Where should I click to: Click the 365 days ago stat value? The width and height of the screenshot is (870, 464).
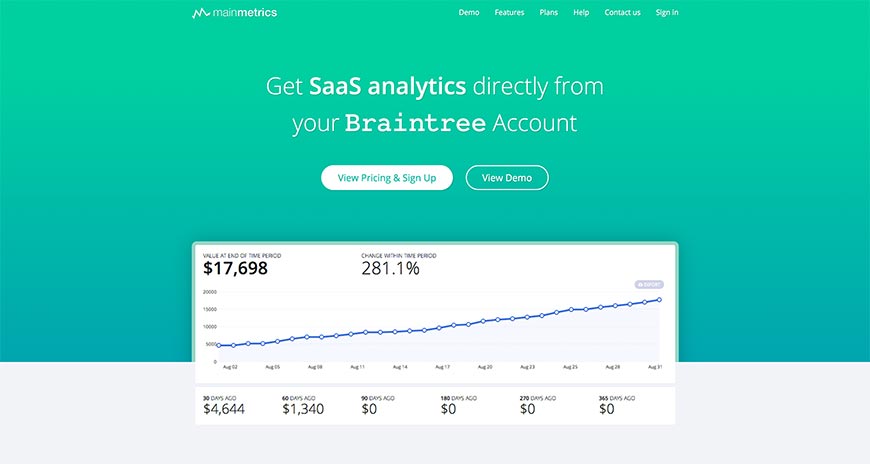click(605, 409)
